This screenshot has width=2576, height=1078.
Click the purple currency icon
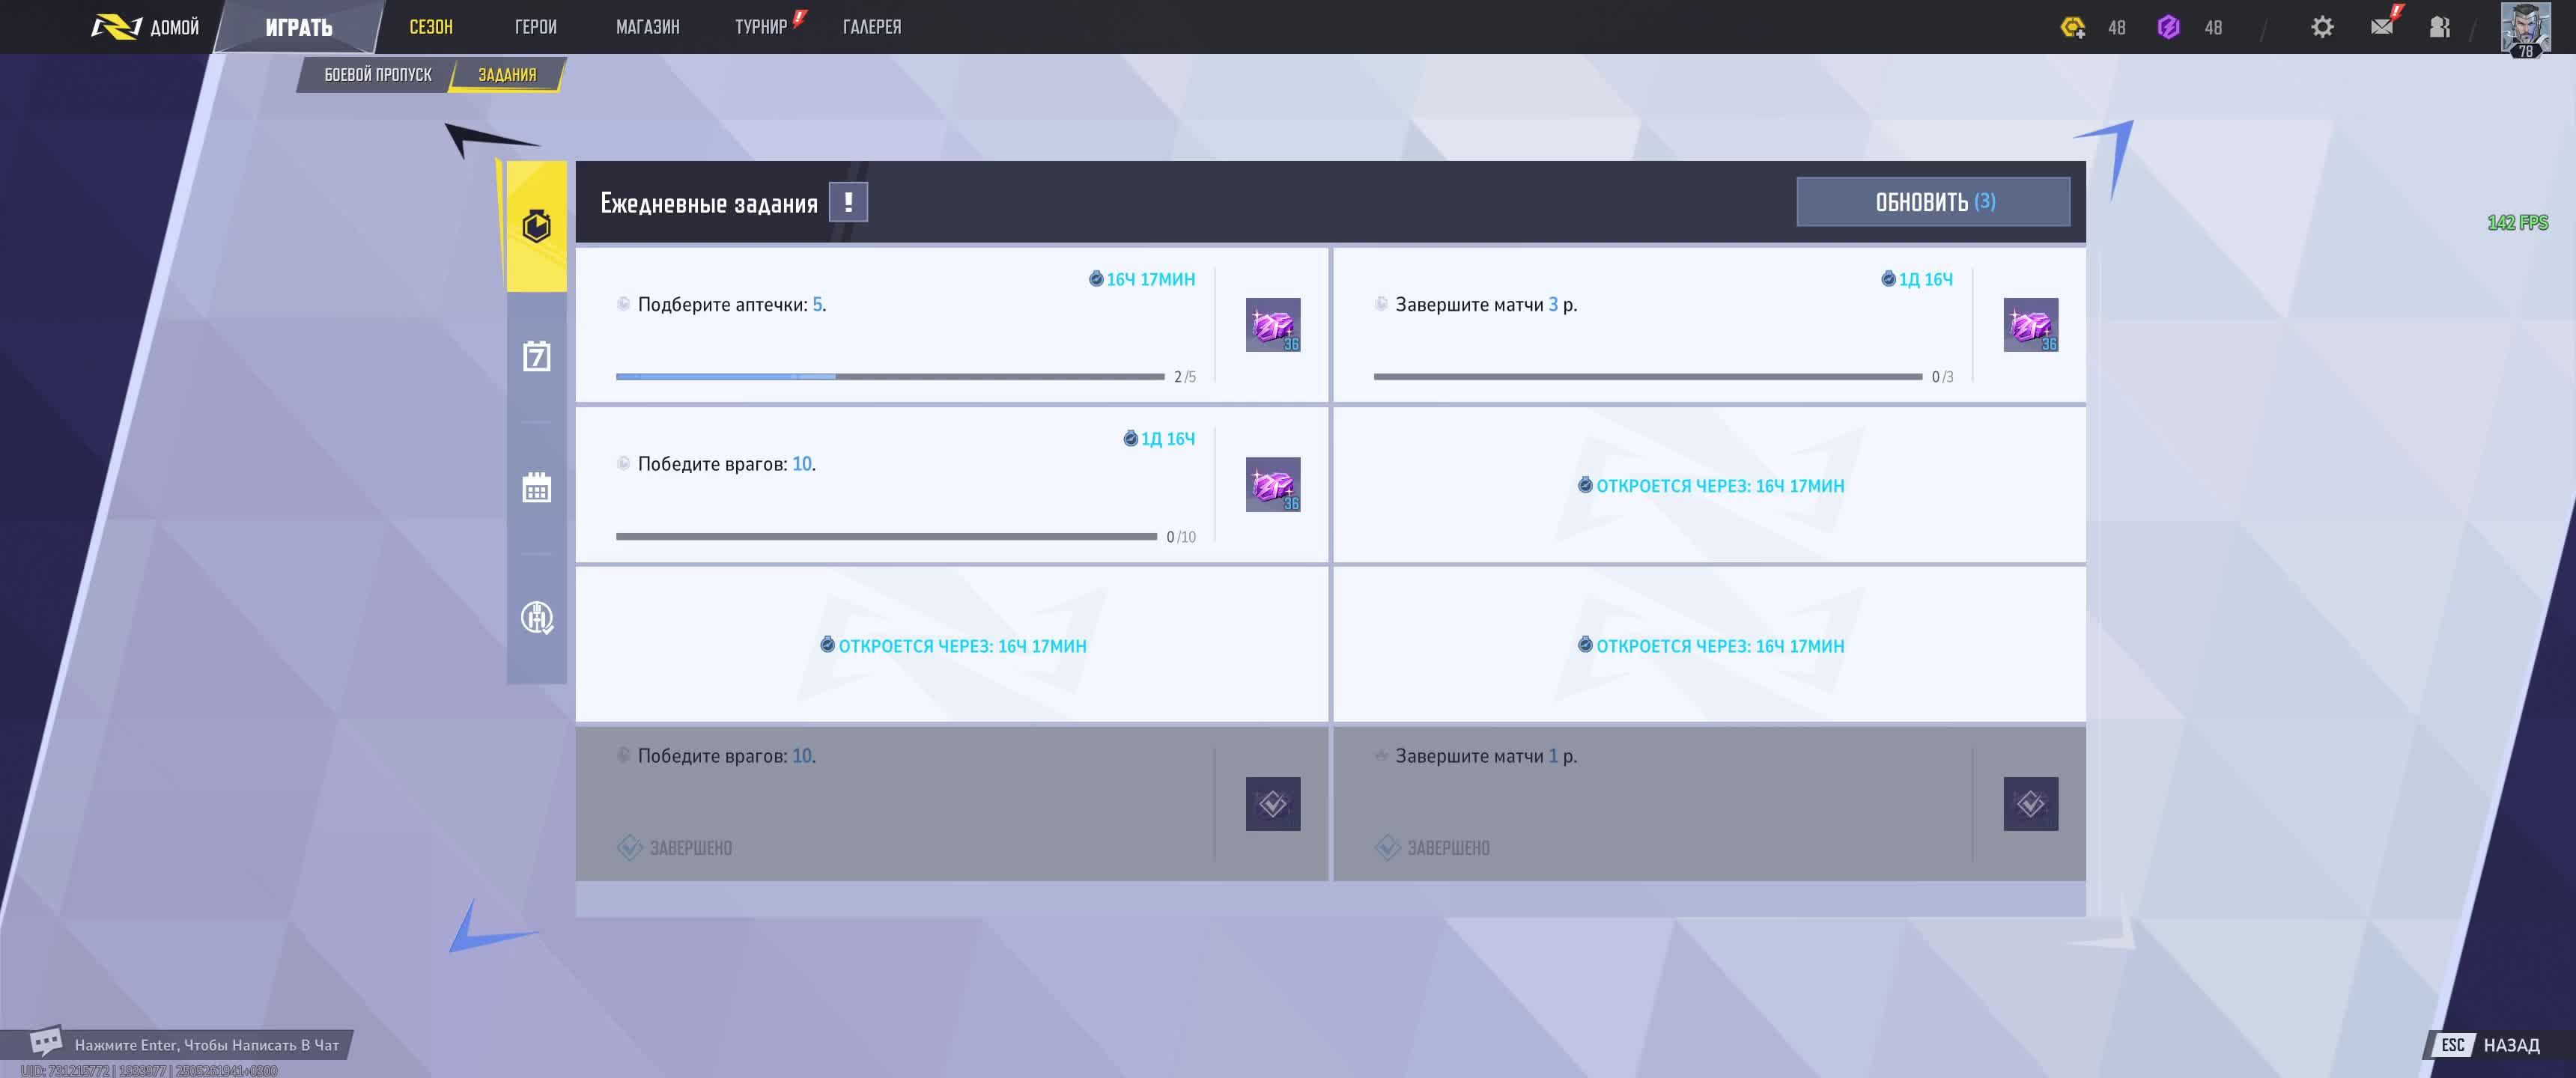pyautogui.click(x=2168, y=27)
